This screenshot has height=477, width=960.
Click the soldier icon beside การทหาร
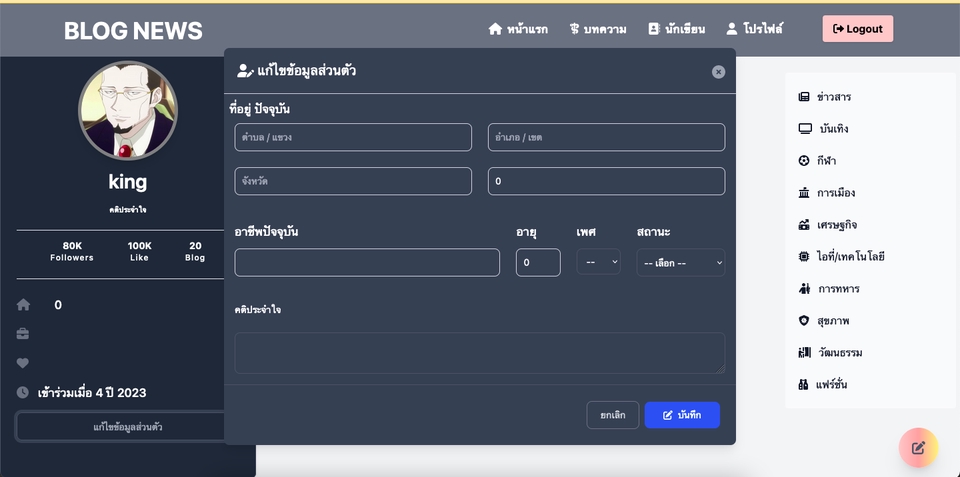(x=804, y=288)
